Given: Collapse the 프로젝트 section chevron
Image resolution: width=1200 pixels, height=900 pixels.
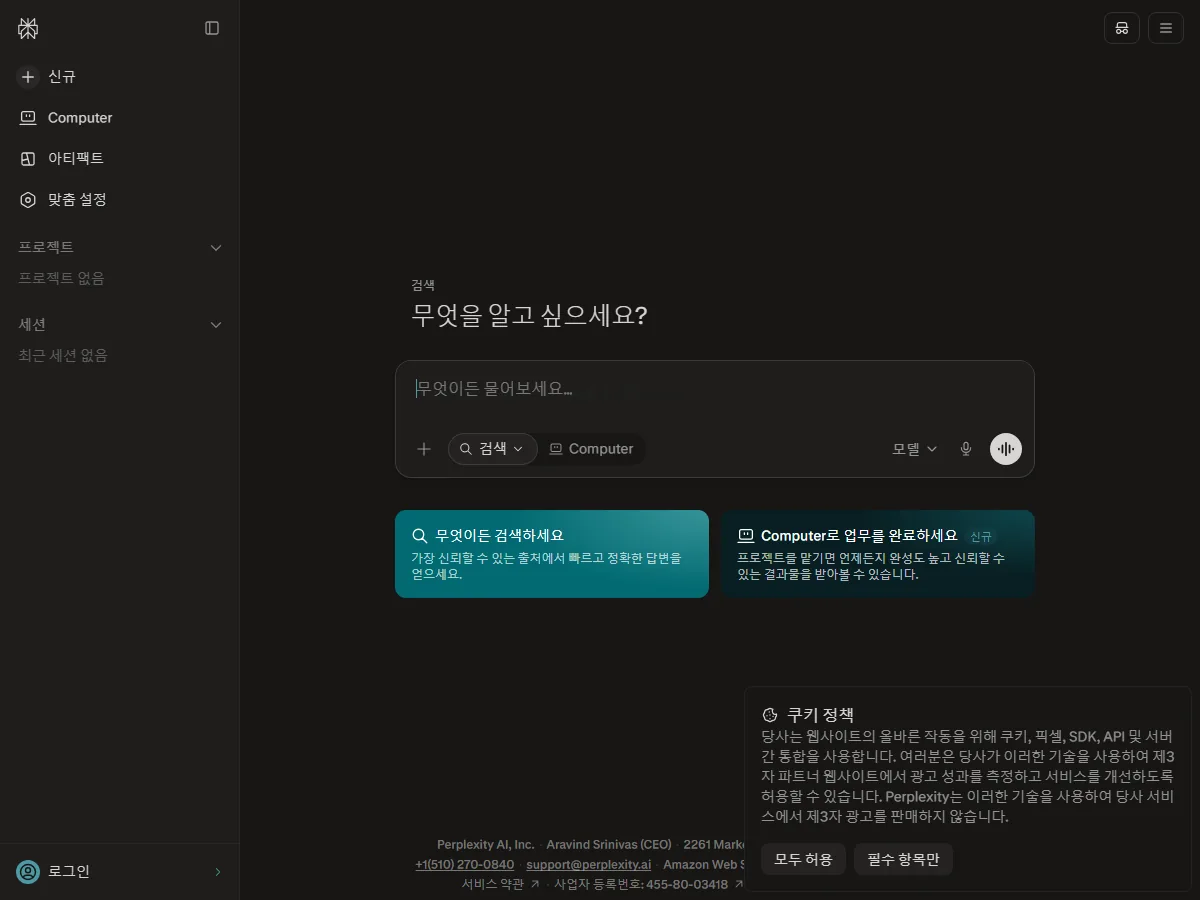Looking at the screenshot, I should [x=215, y=247].
